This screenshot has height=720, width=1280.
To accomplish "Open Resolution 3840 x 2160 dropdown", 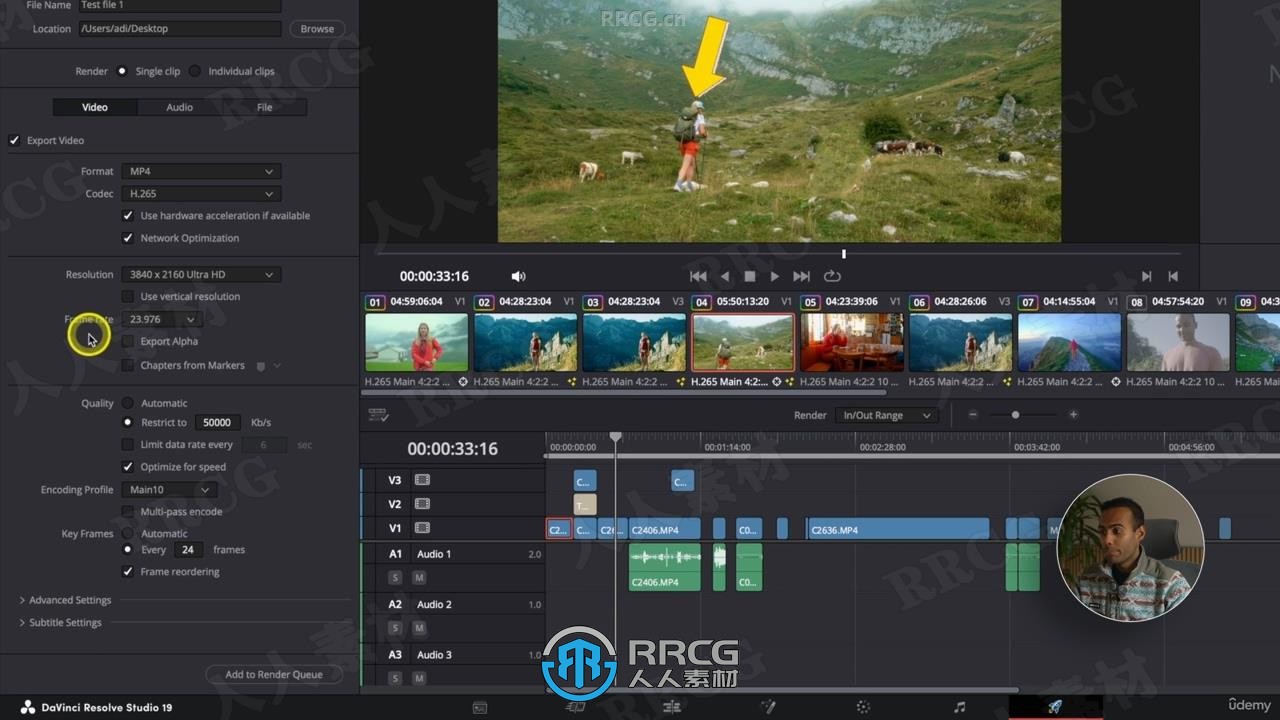I will click(200, 274).
